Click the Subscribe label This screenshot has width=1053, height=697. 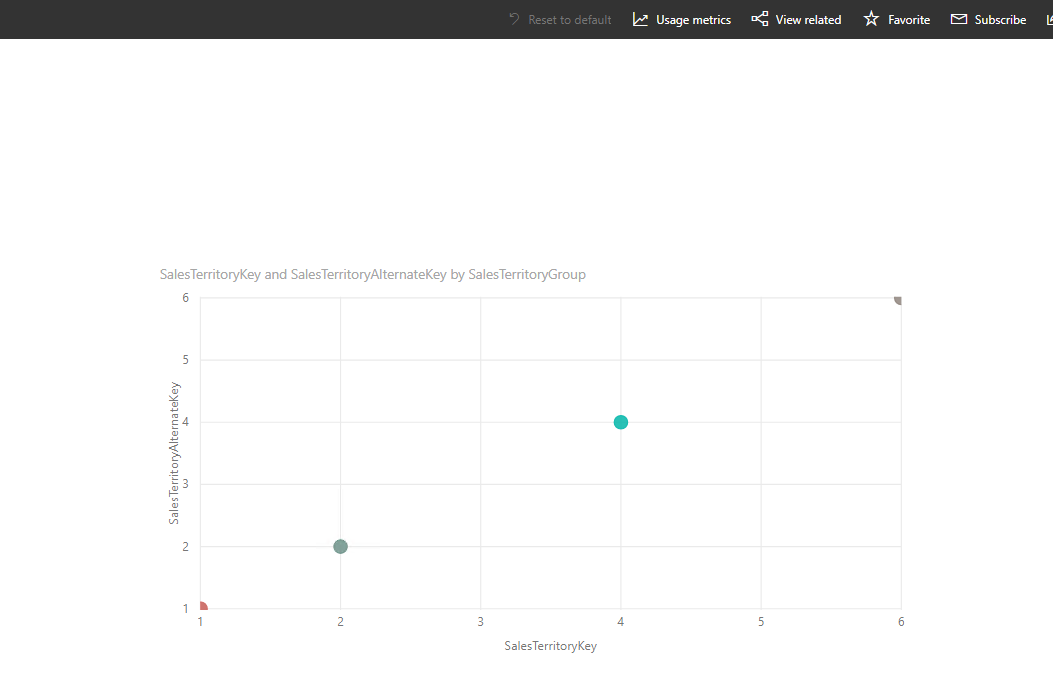click(1000, 20)
